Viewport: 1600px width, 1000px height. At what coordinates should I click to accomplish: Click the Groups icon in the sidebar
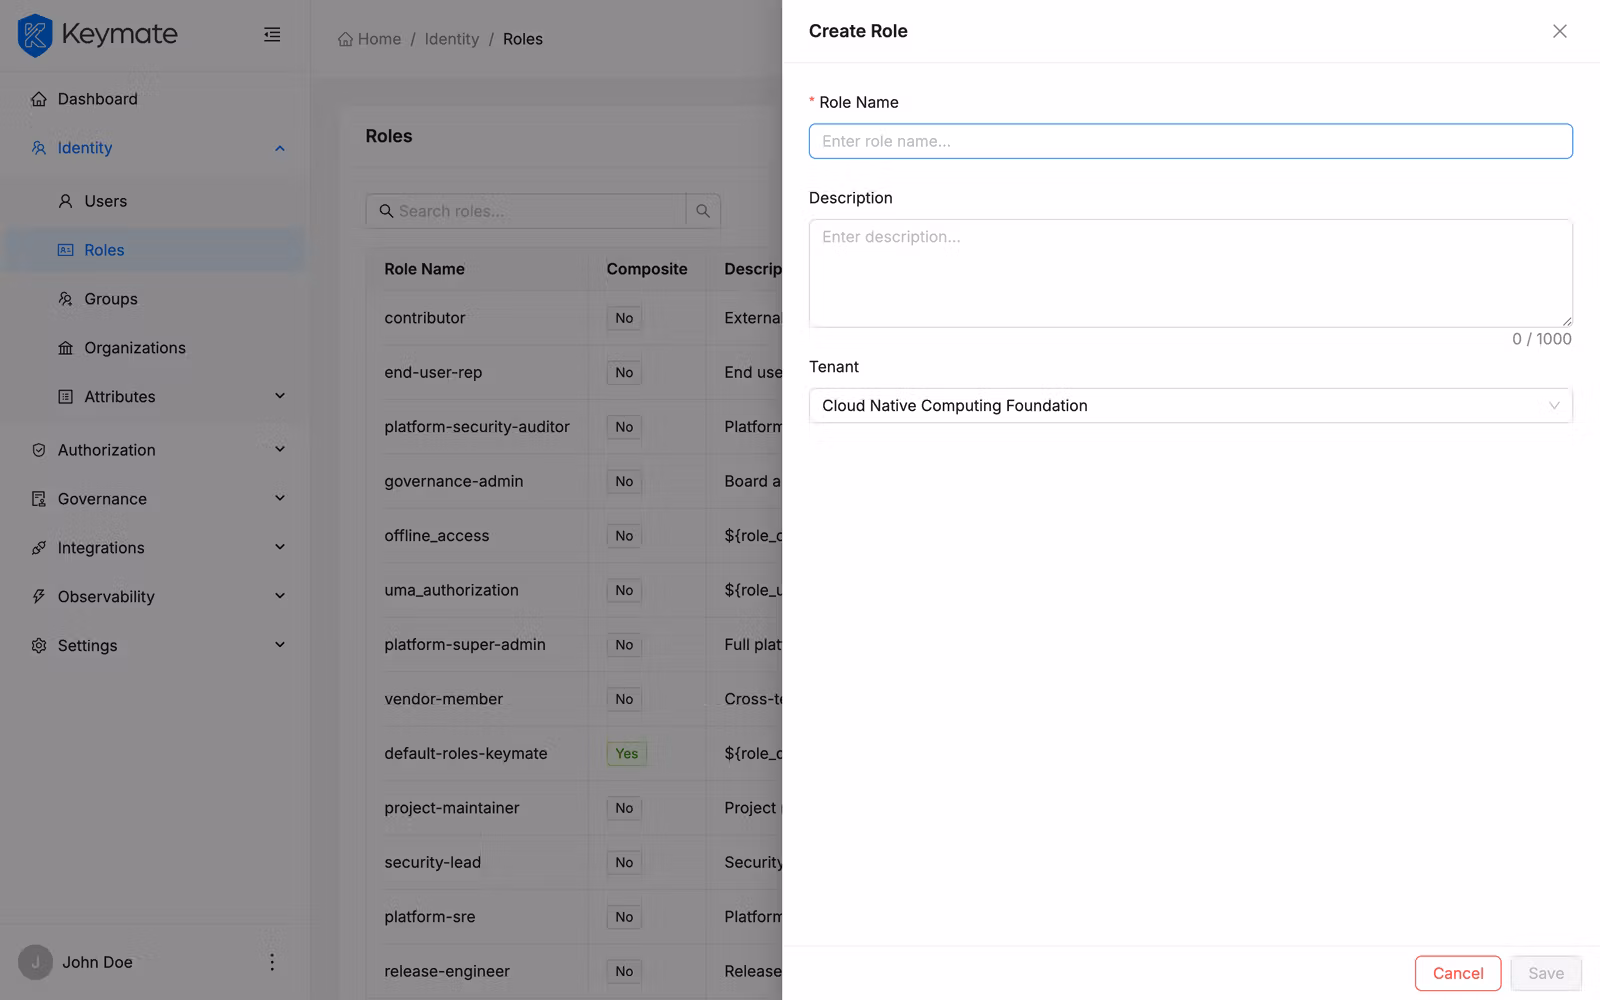click(x=64, y=298)
